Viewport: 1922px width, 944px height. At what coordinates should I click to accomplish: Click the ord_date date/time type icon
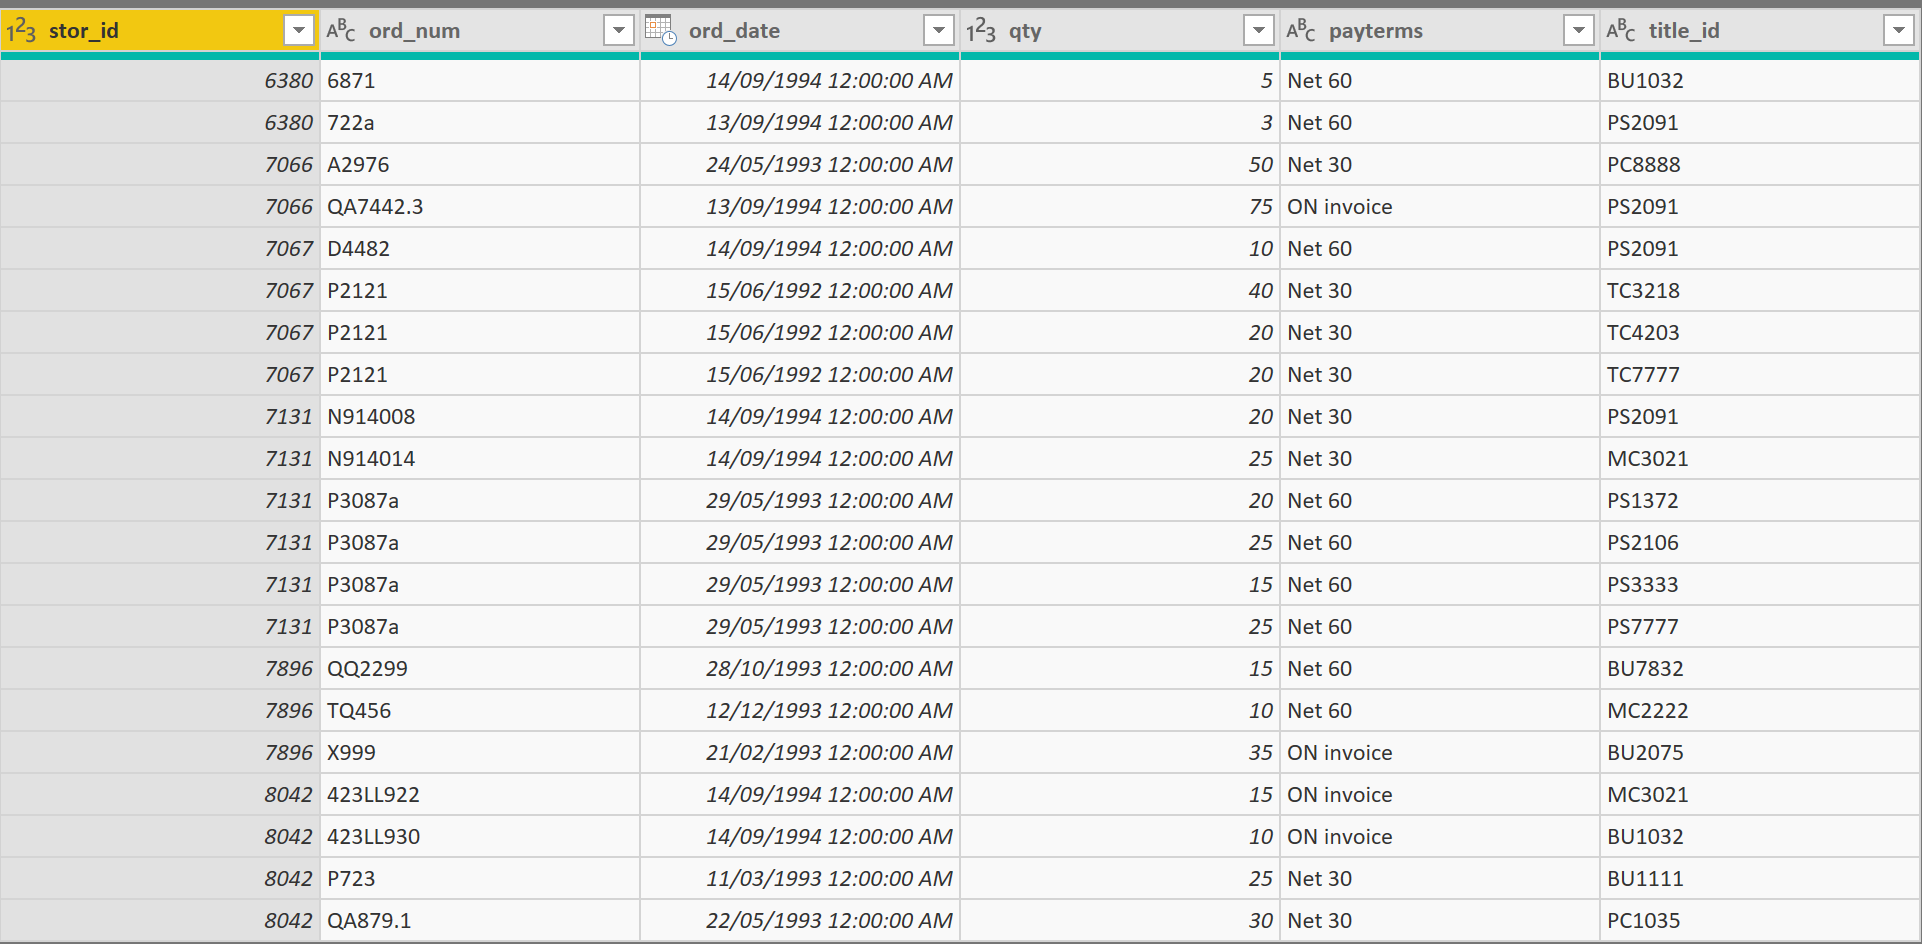tap(660, 31)
